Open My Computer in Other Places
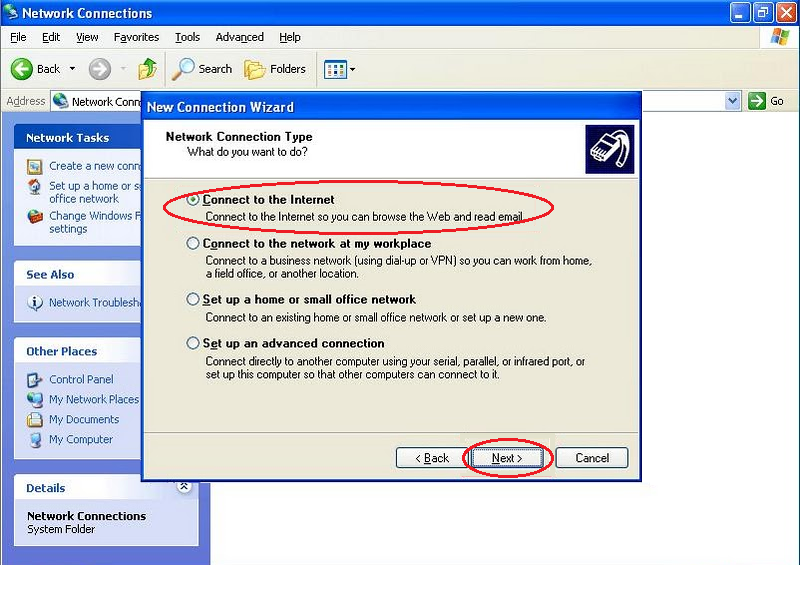The image size is (800, 598). click(x=80, y=440)
